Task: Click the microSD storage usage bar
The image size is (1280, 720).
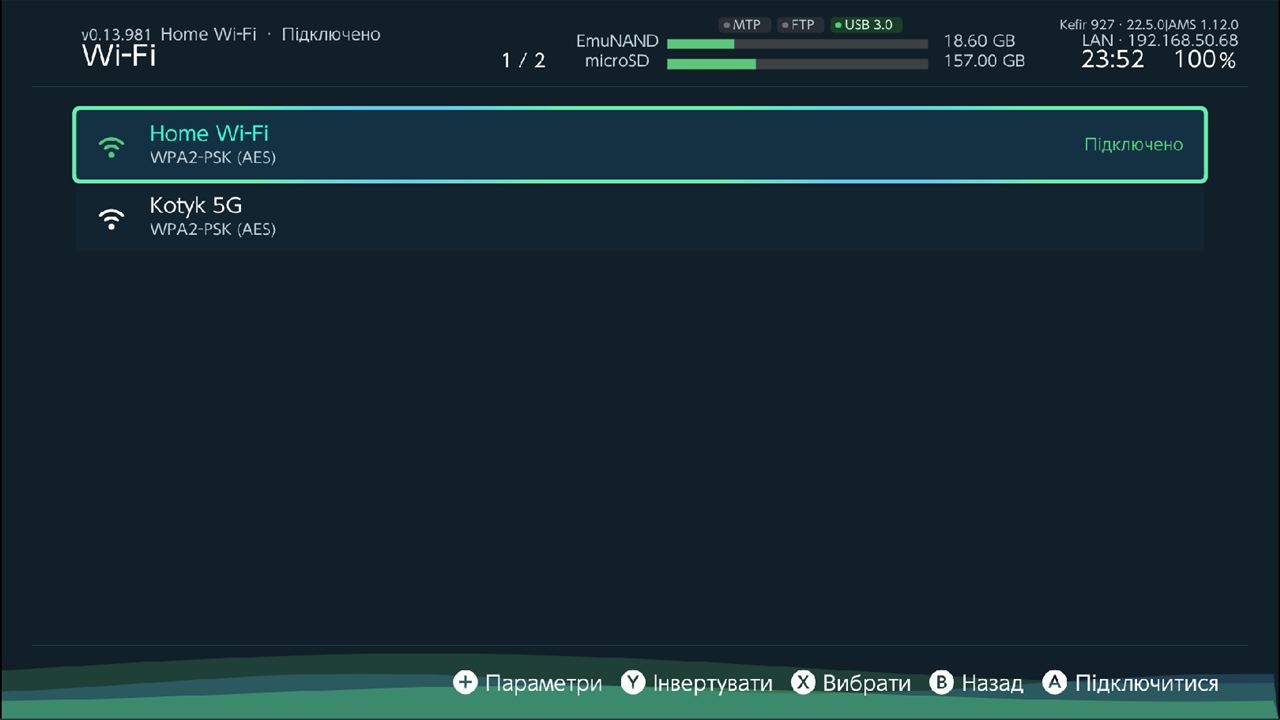Action: 797,64
